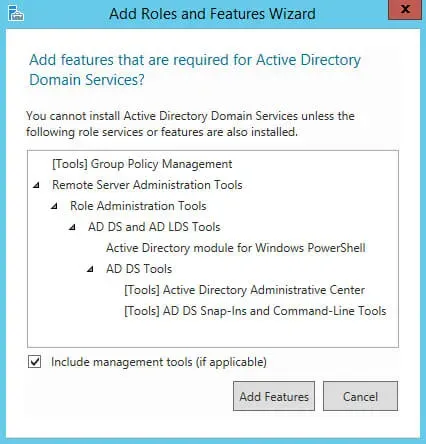426x444 pixels.
Task: Click the Server Manager wizard title icon
Action: [x=16, y=13]
